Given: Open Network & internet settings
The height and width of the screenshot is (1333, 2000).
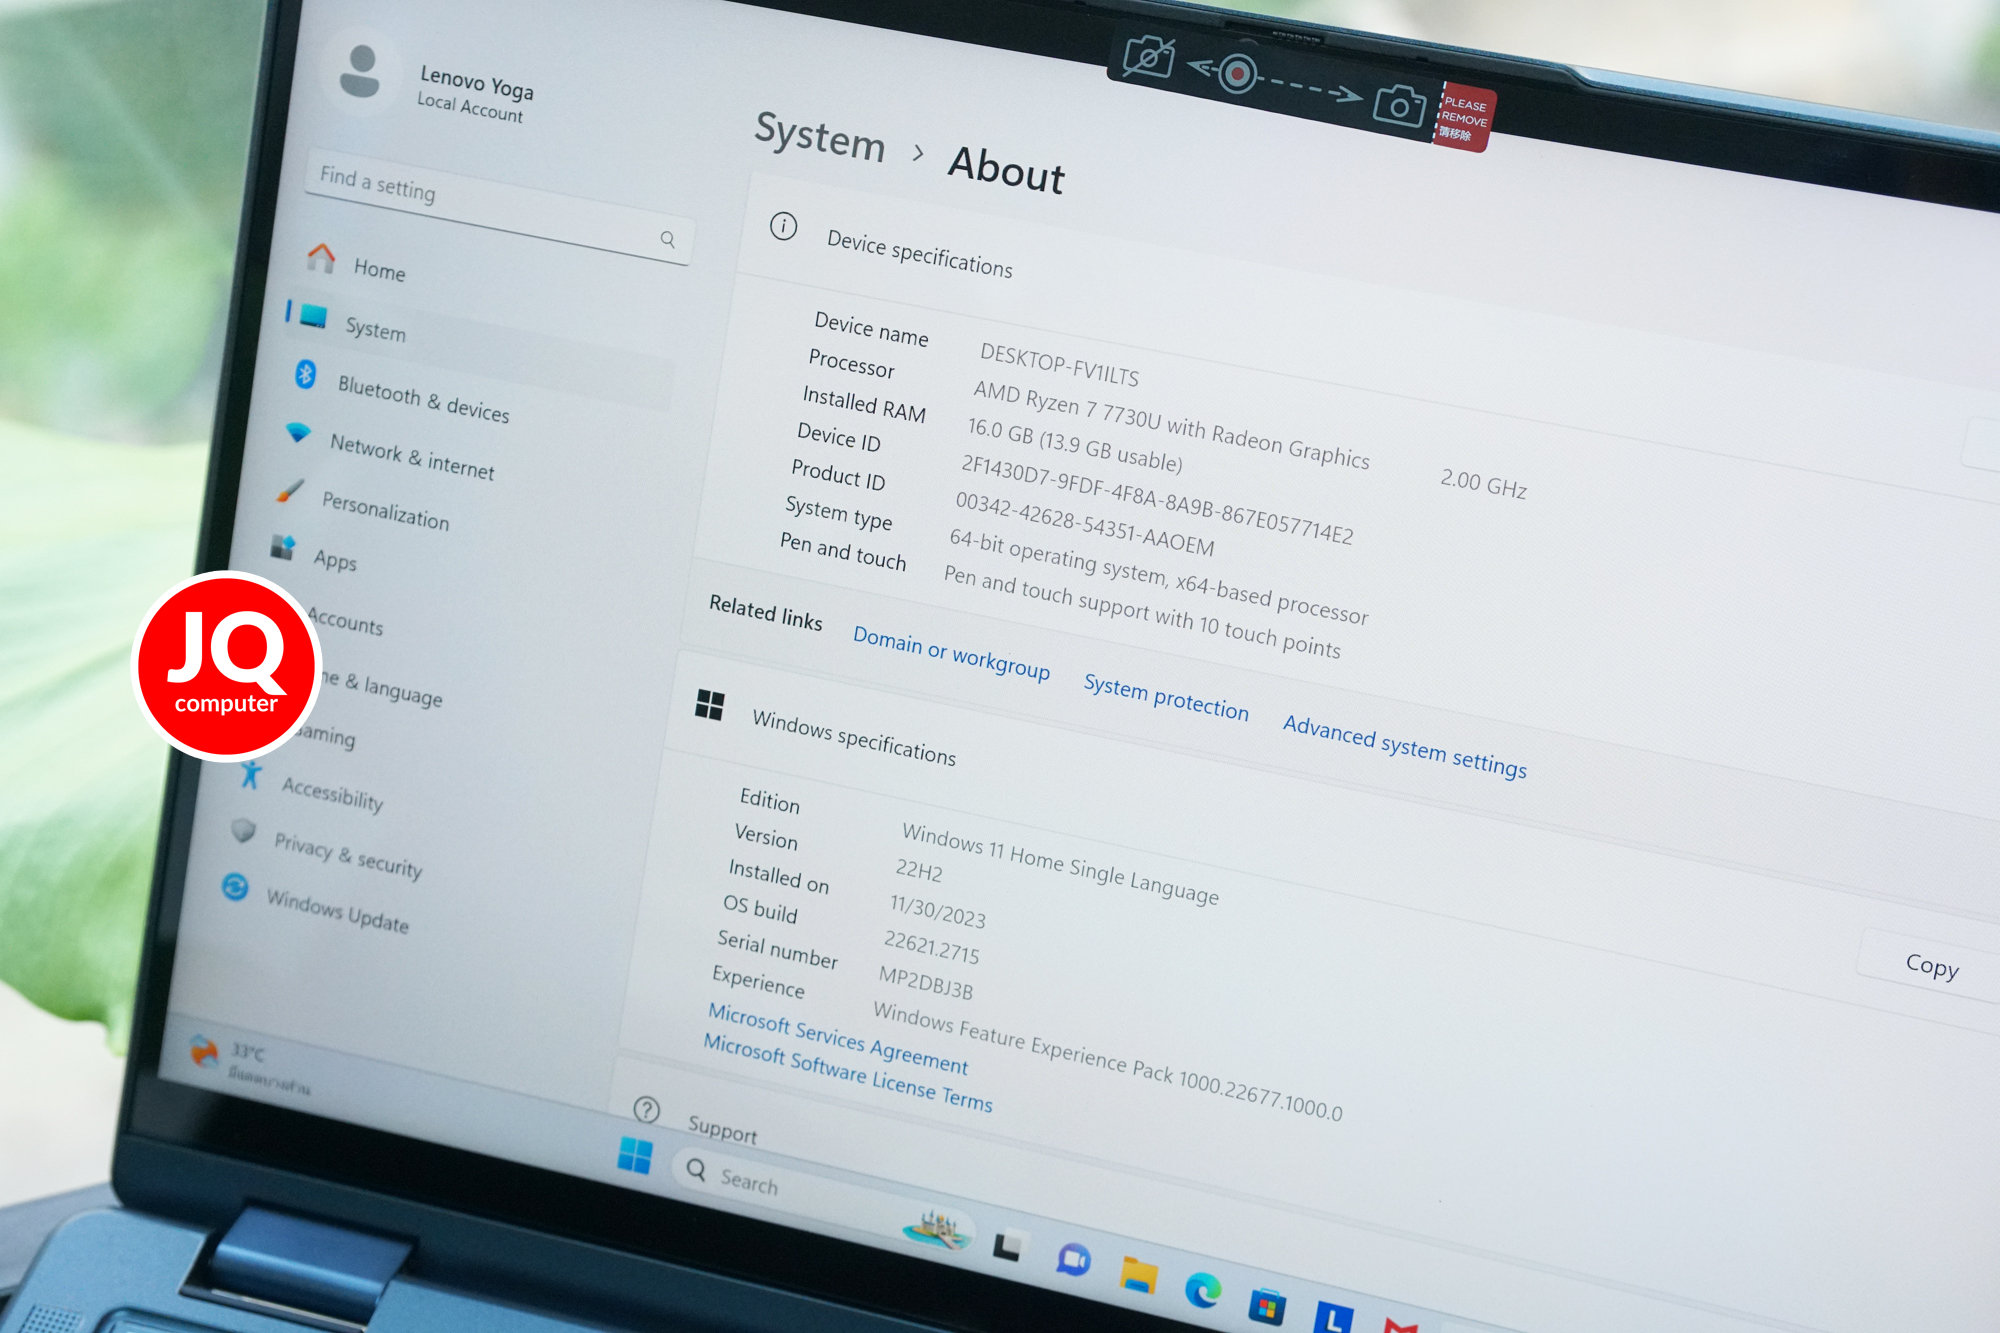Looking at the screenshot, I should click(x=412, y=456).
